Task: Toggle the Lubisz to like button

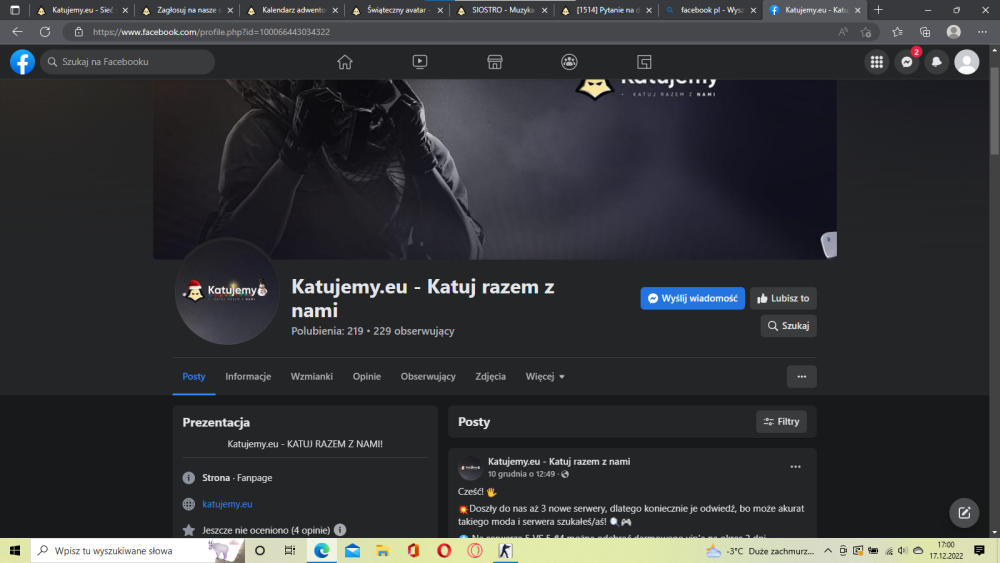Action: click(783, 298)
